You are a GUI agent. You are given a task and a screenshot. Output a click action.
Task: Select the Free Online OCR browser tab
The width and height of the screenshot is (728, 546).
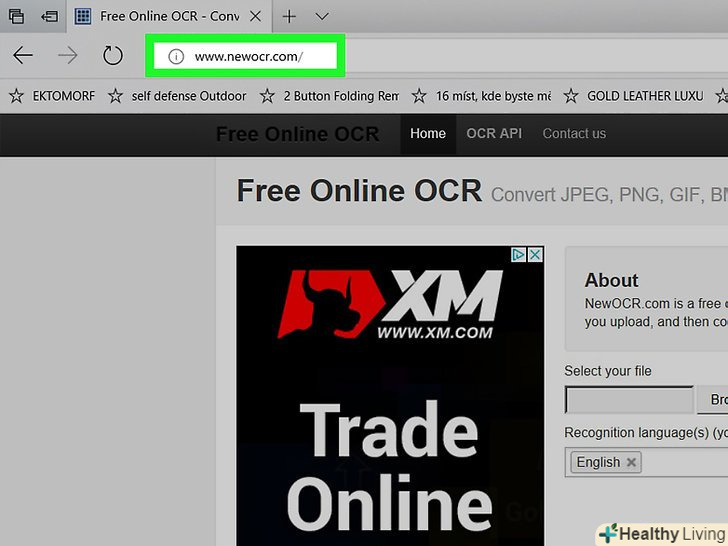[169, 16]
